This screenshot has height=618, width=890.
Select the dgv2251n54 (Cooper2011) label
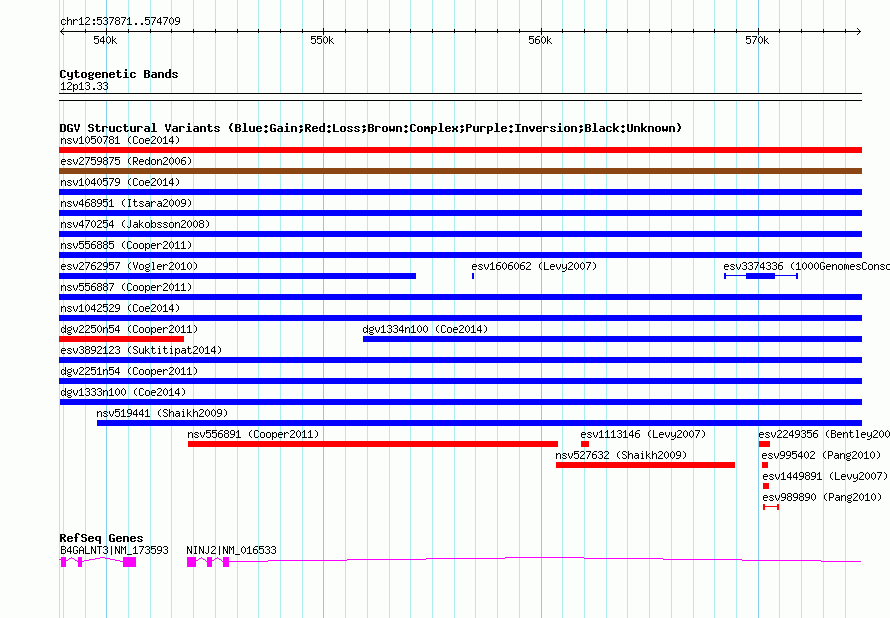pos(129,371)
